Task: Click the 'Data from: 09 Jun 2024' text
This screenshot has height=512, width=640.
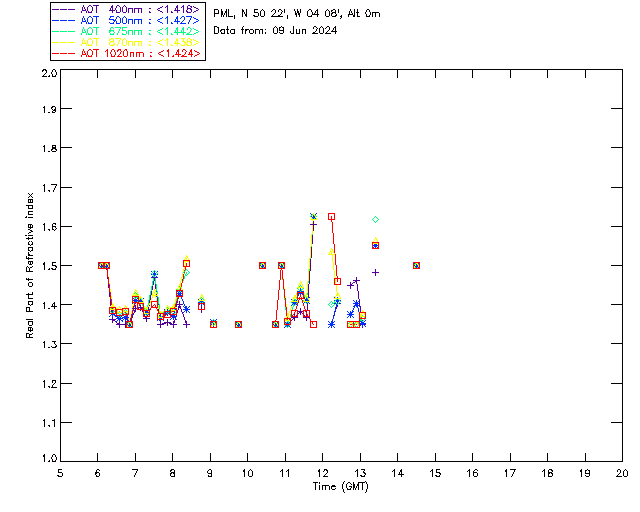Action: point(275,31)
